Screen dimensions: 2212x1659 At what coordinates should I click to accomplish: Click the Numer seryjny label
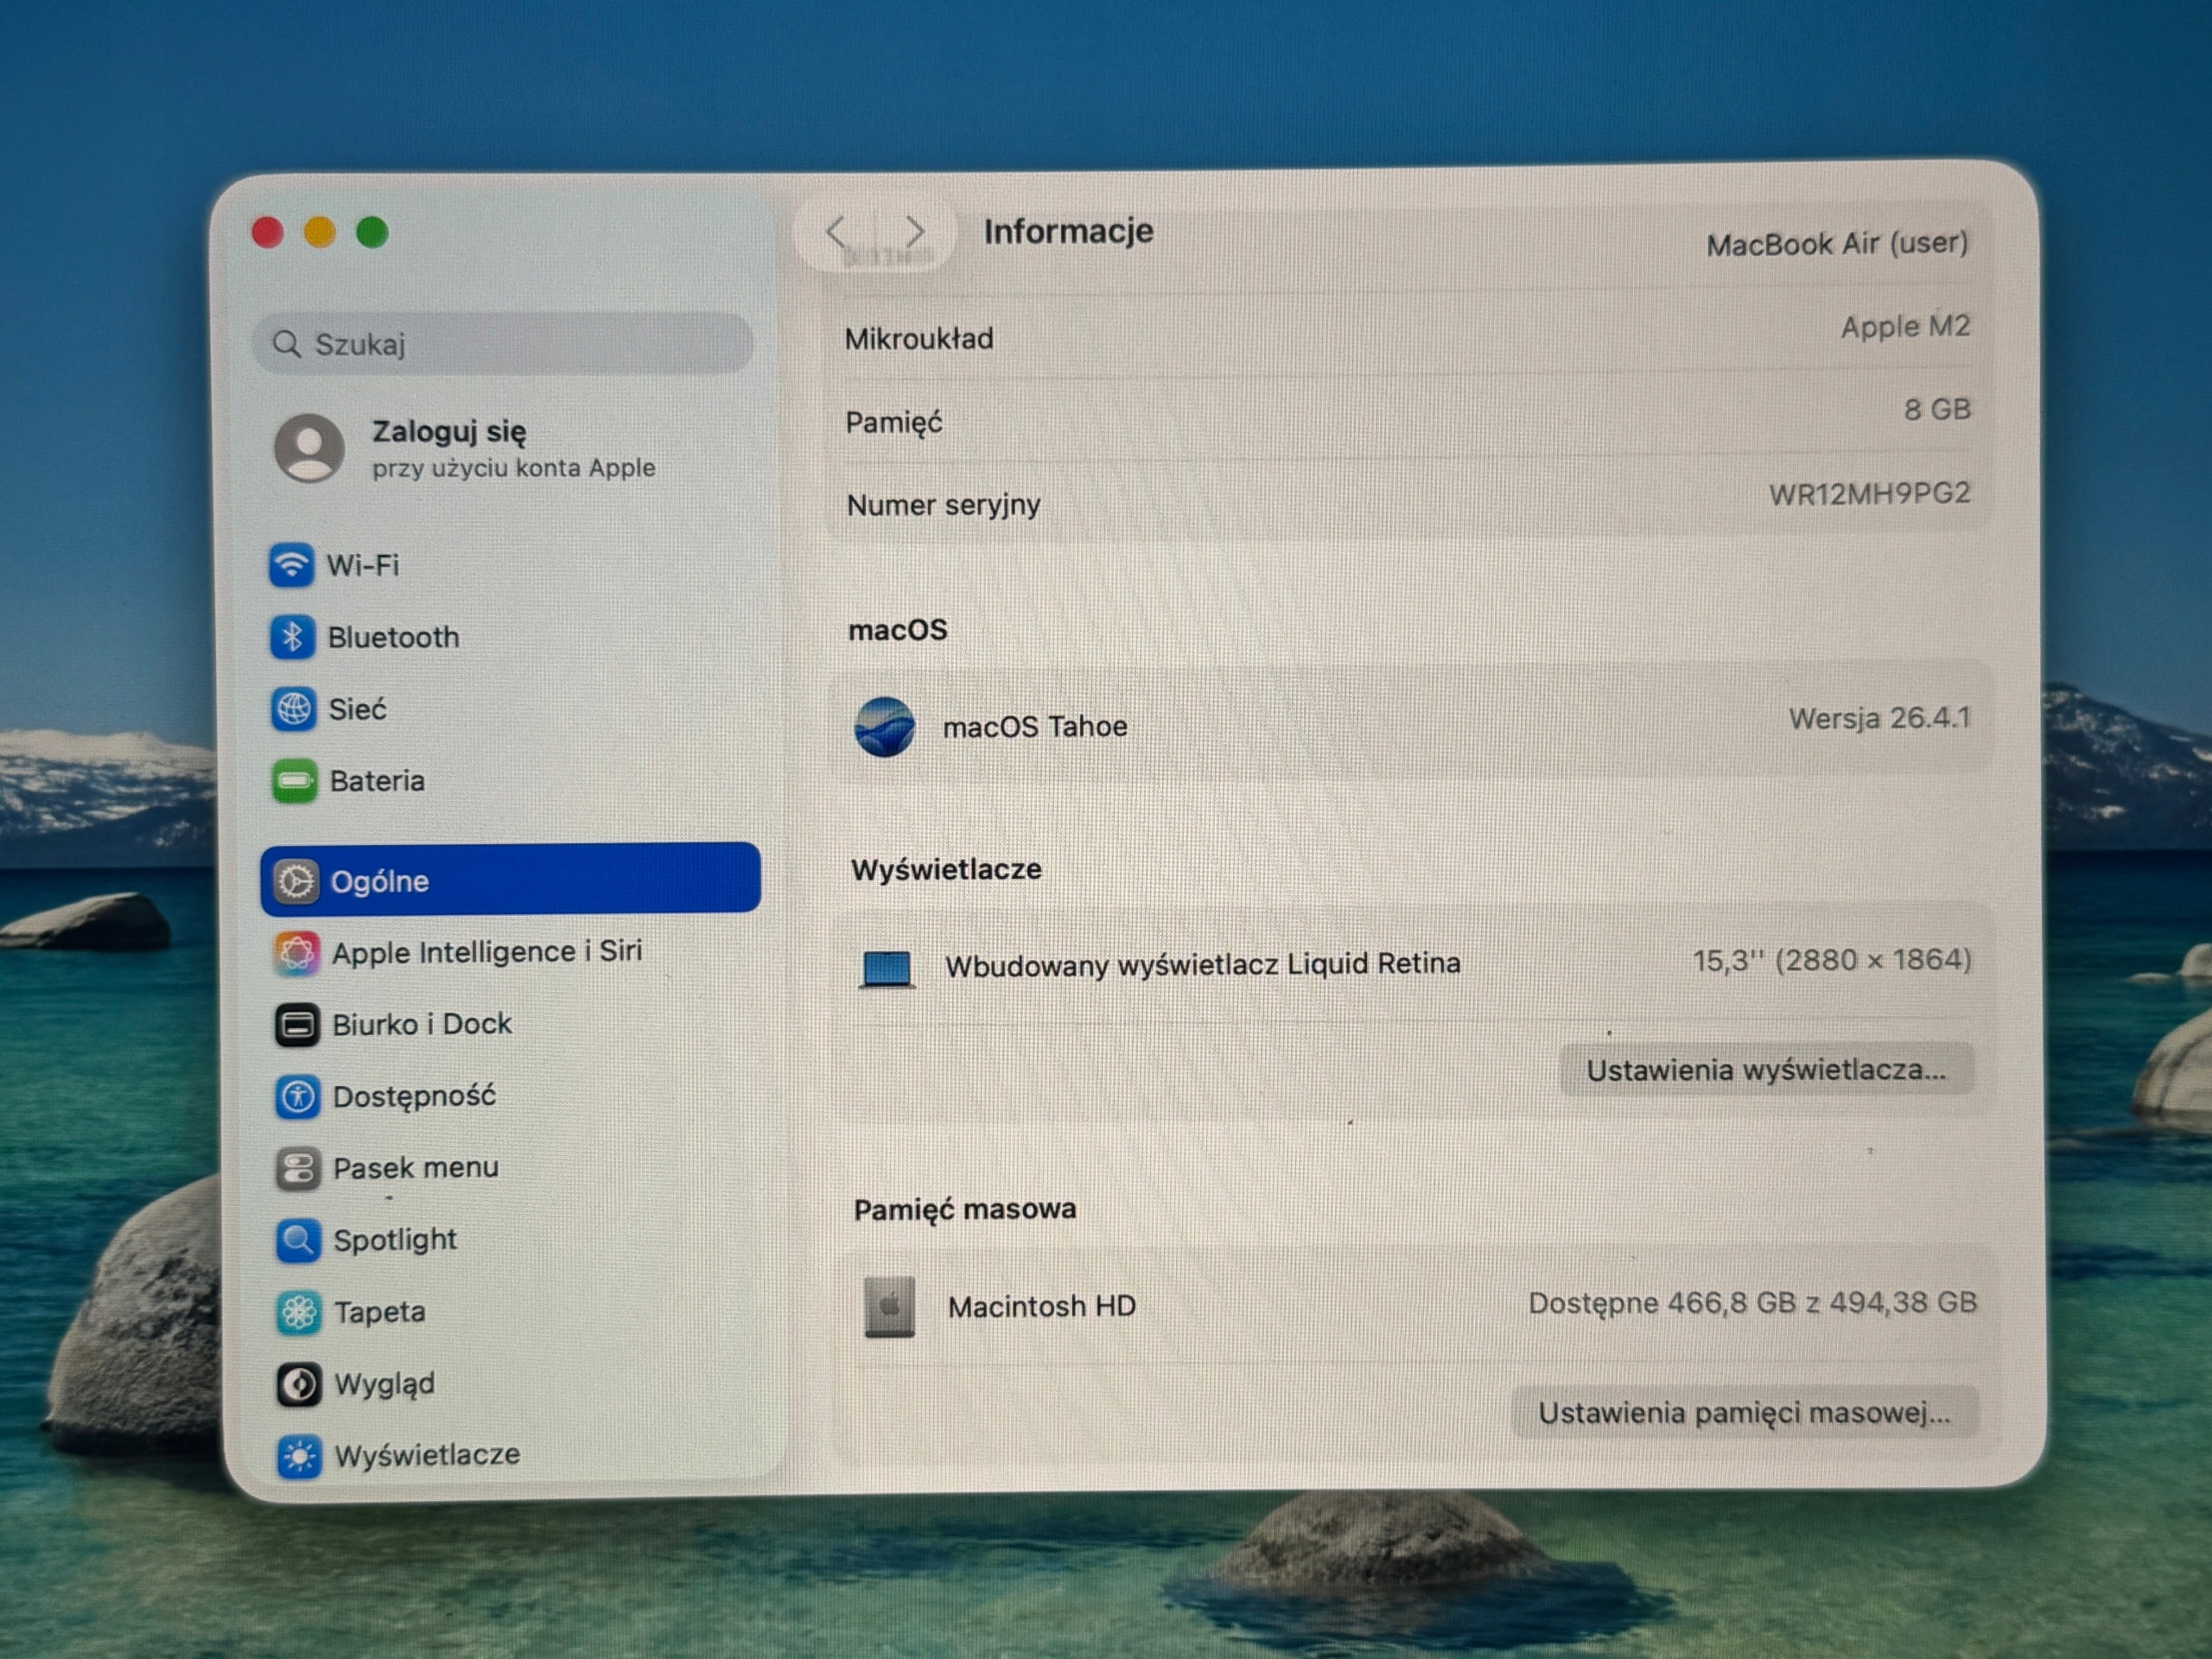pos(943,505)
